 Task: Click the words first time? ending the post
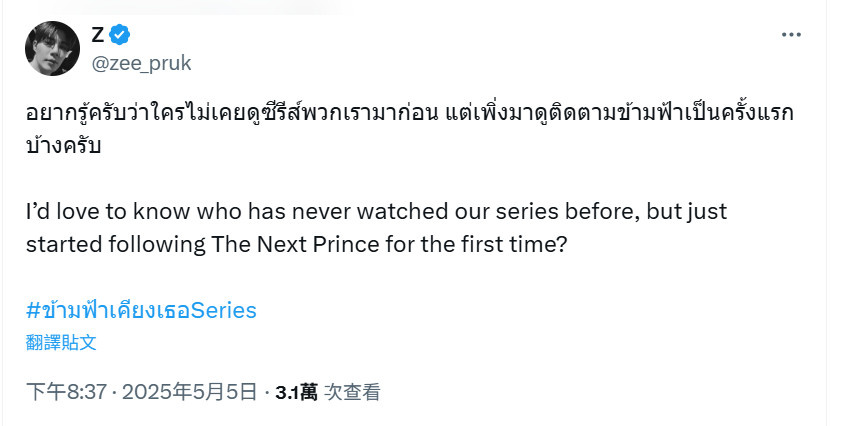514,245
